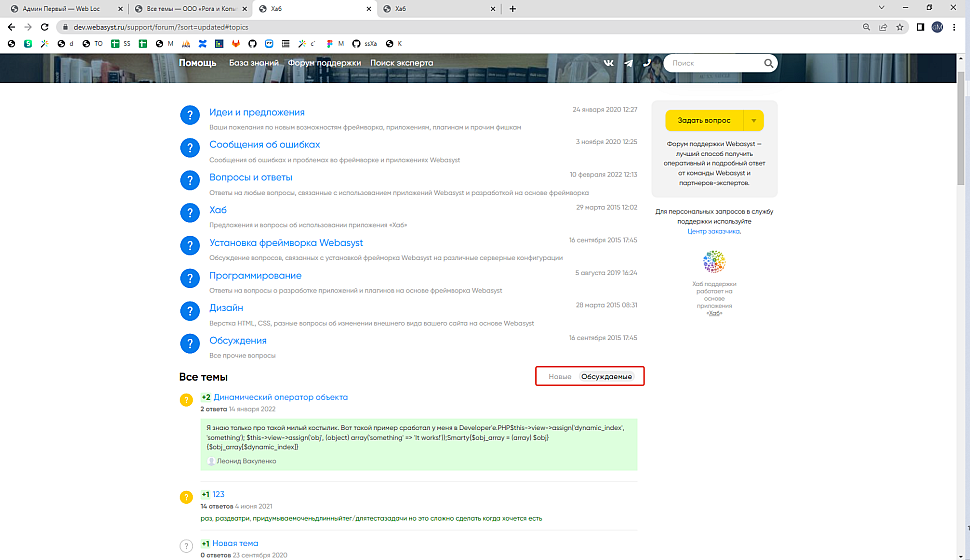The height and width of the screenshot is (560, 970).
Task: Click the phone icon in the header
Action: coord(647,63)
